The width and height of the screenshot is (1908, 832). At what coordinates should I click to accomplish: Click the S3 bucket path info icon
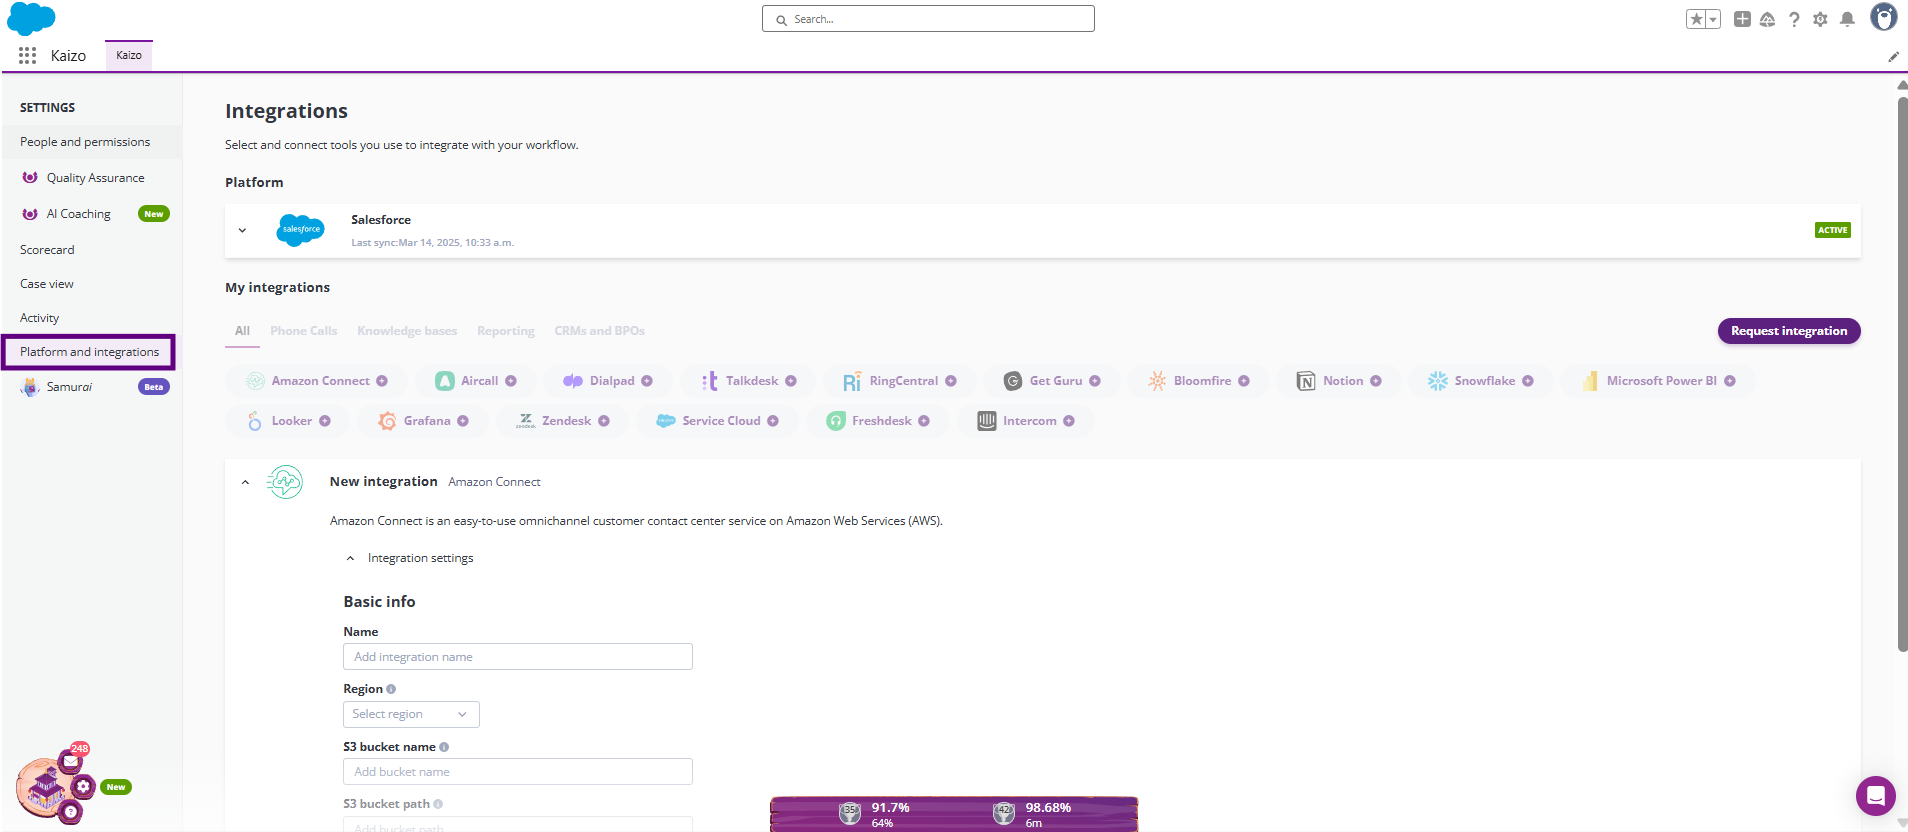(x=438, y=804)
